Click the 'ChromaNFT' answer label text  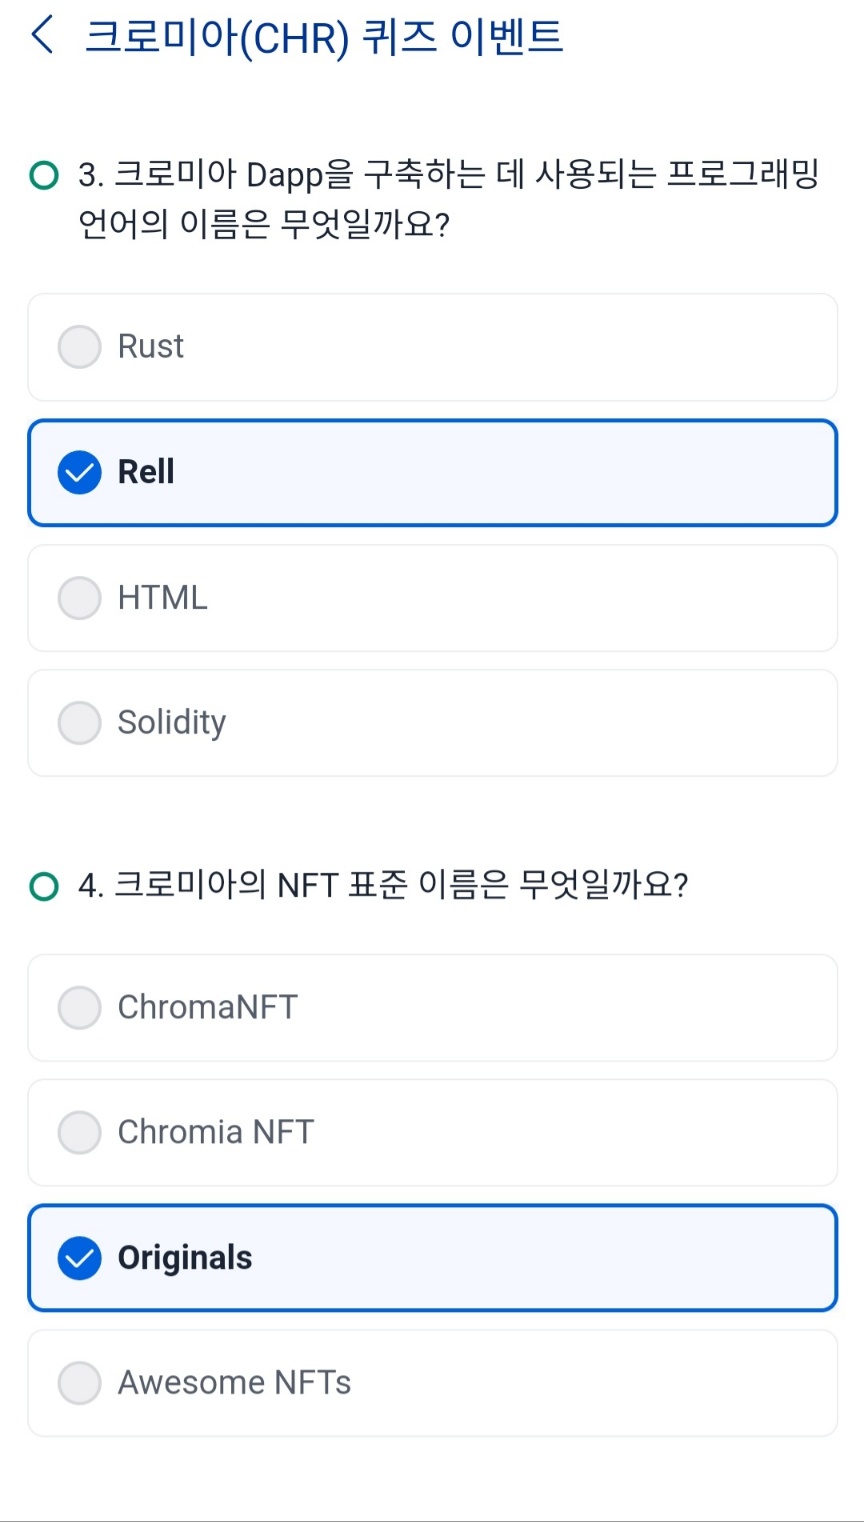pyautogui.click(x=208, y=1008)
